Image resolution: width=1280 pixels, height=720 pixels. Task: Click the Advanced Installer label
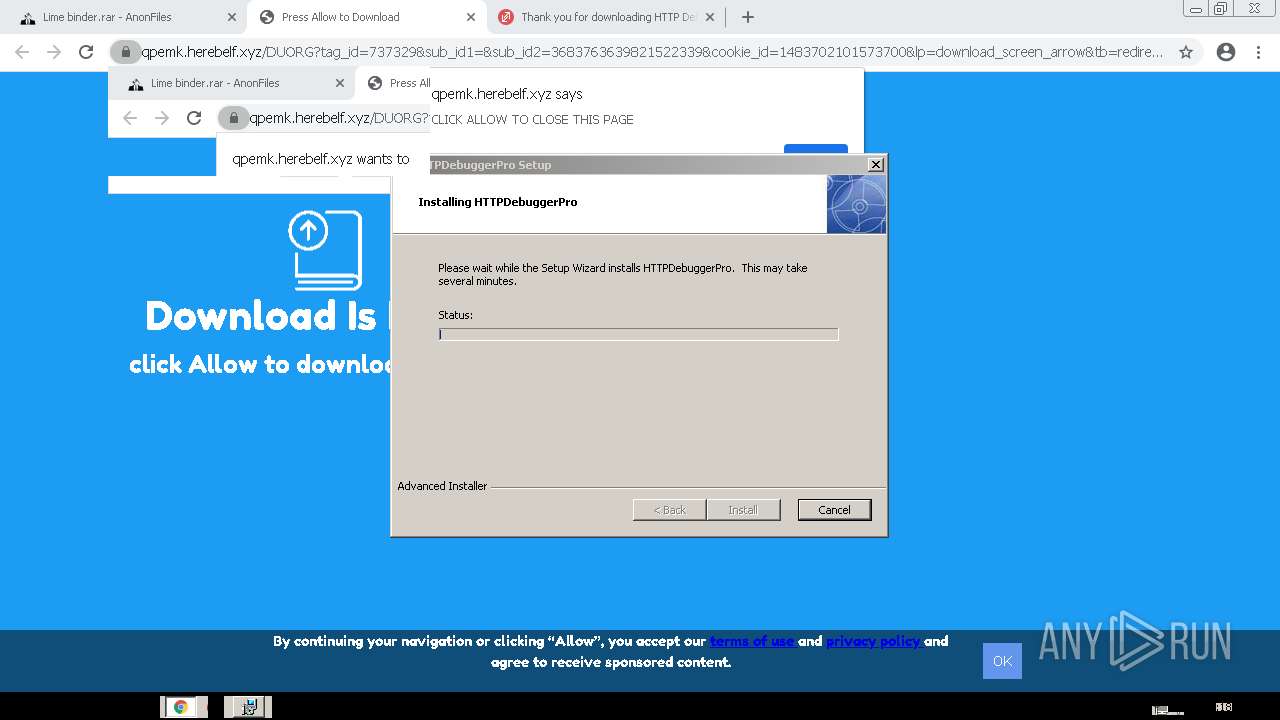click(x=442, y=486)
